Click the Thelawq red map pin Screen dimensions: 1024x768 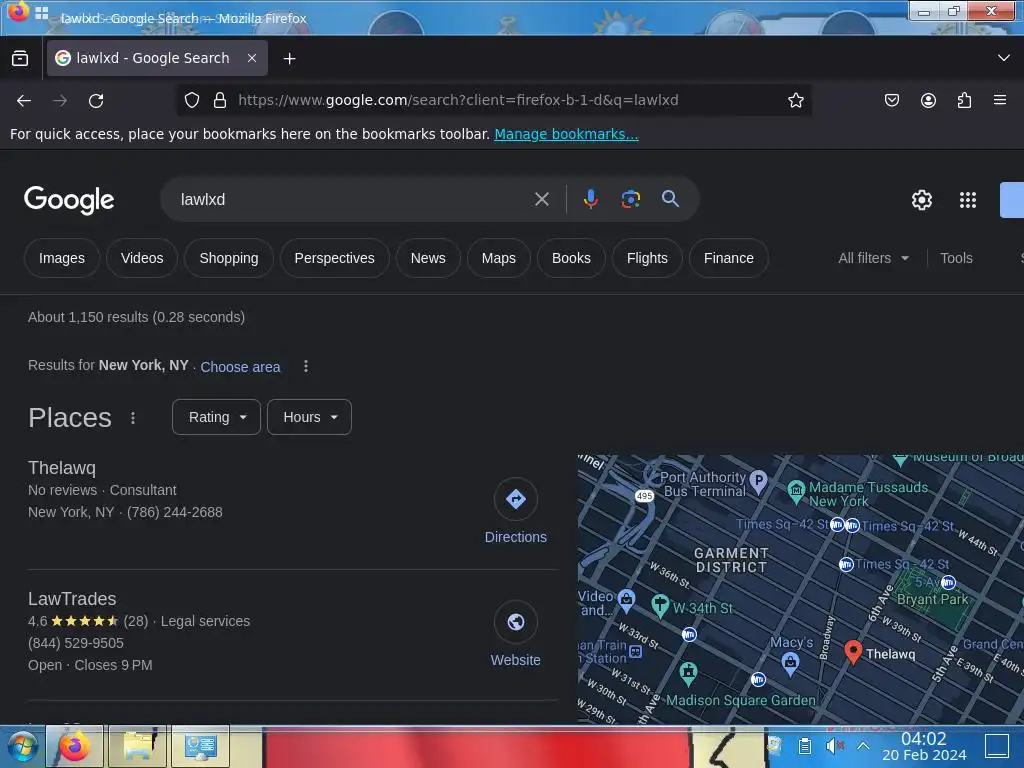point(852,652)
